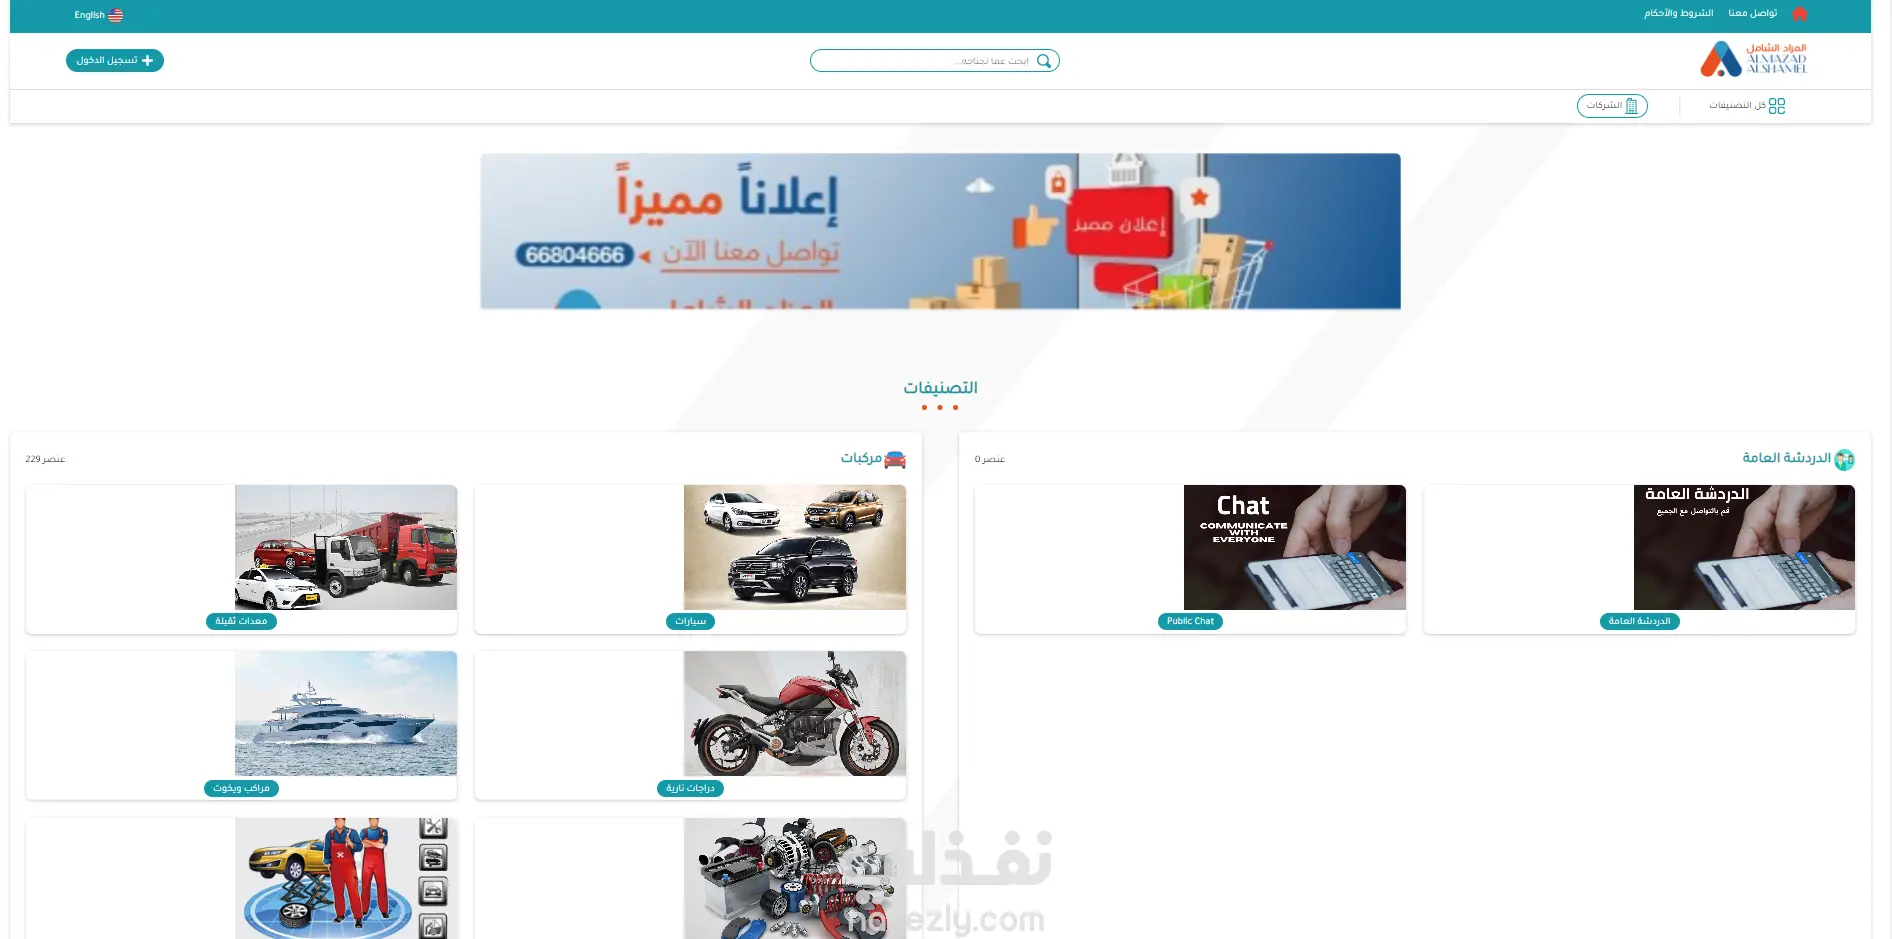Screen dimensions: 1892x939
Task: Click the red car vehicles icon
Action: pyautogui.click(x=895, y=459)
